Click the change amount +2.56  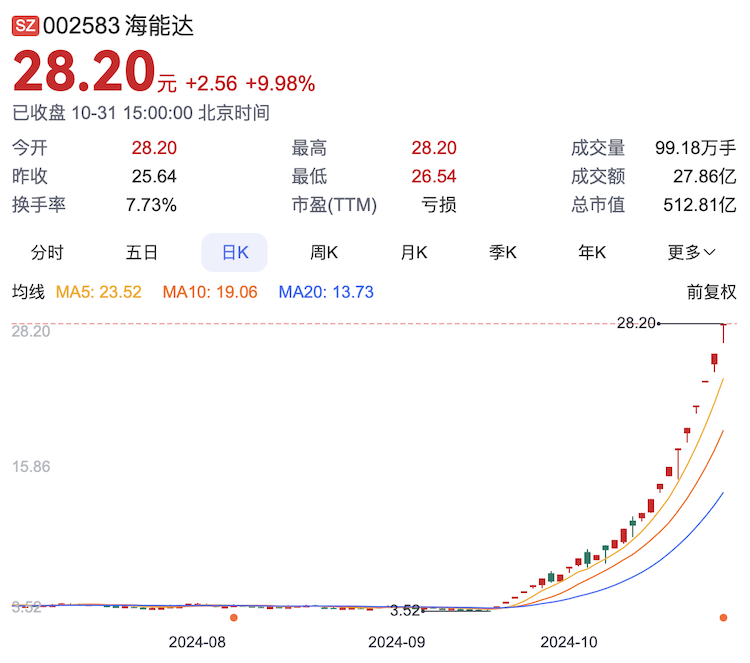tap(211, 83)
